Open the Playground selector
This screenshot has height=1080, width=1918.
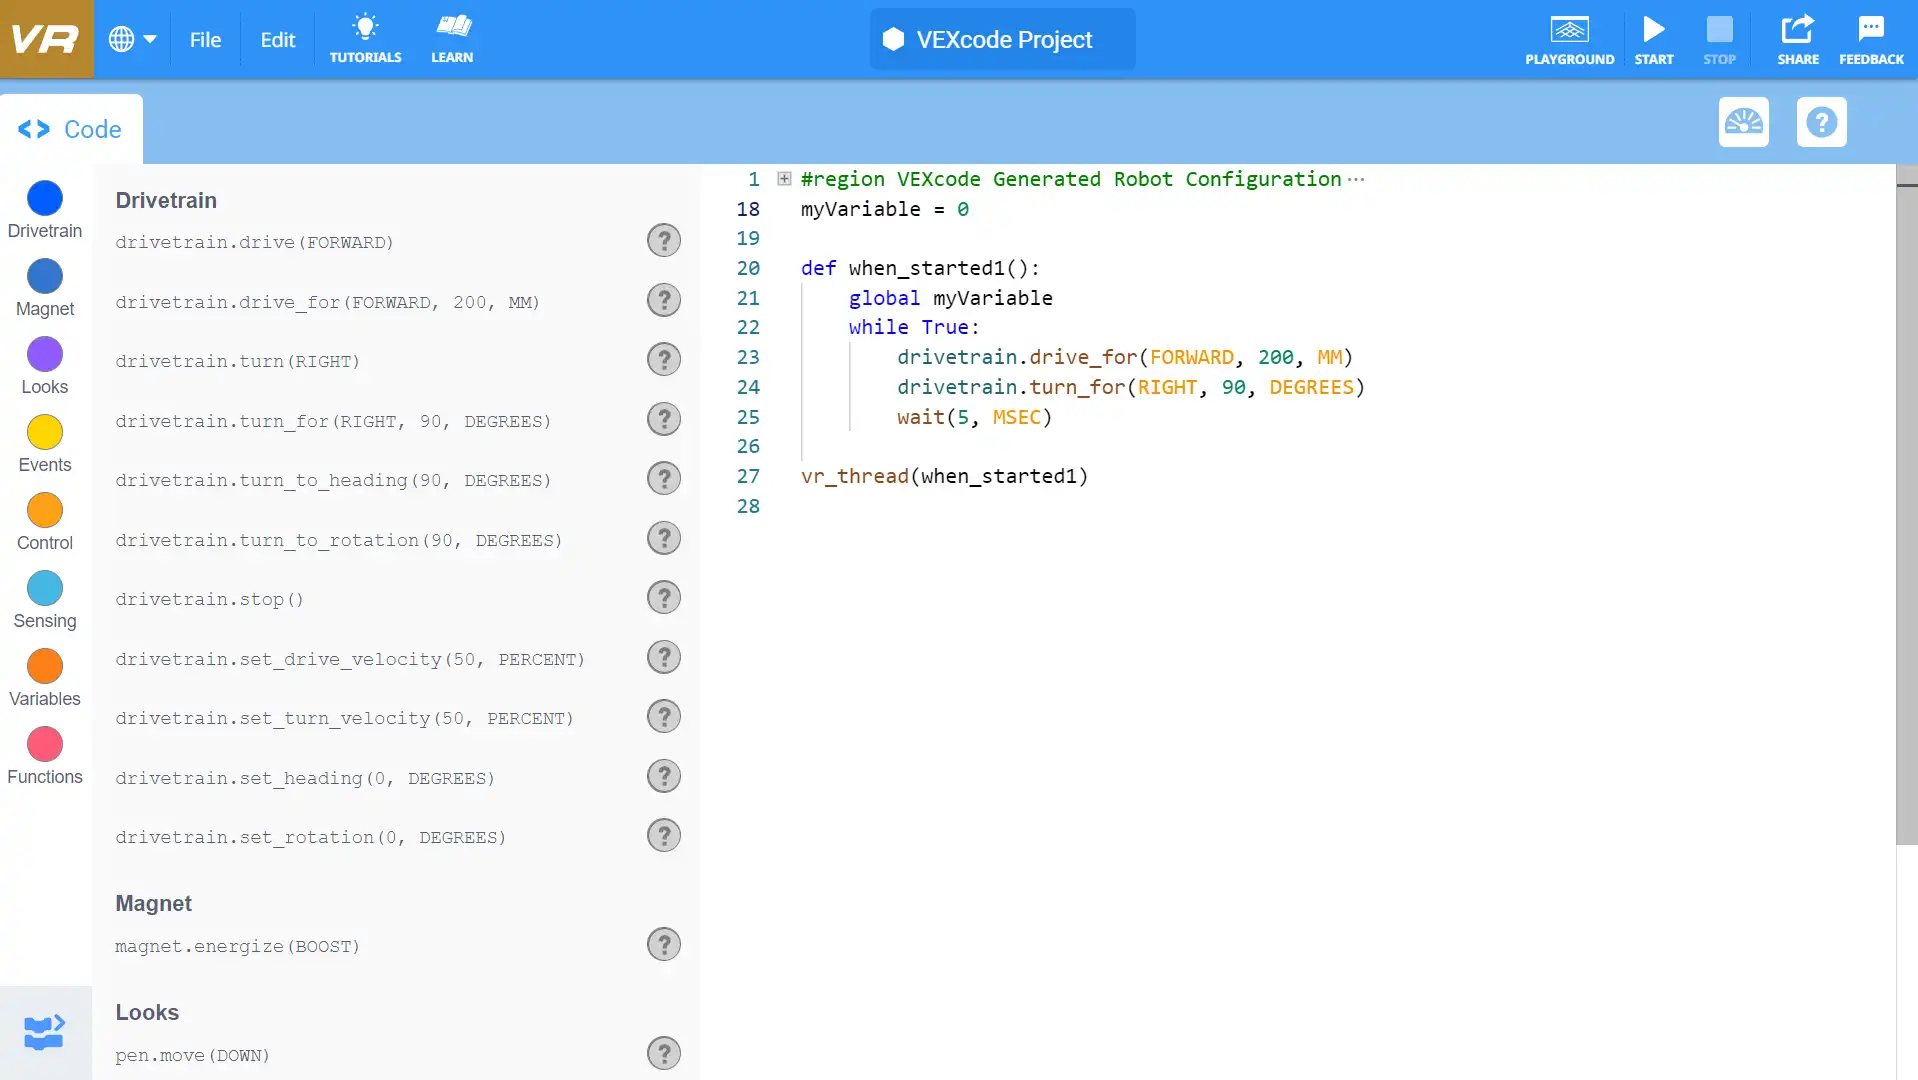coord(1569,39)
